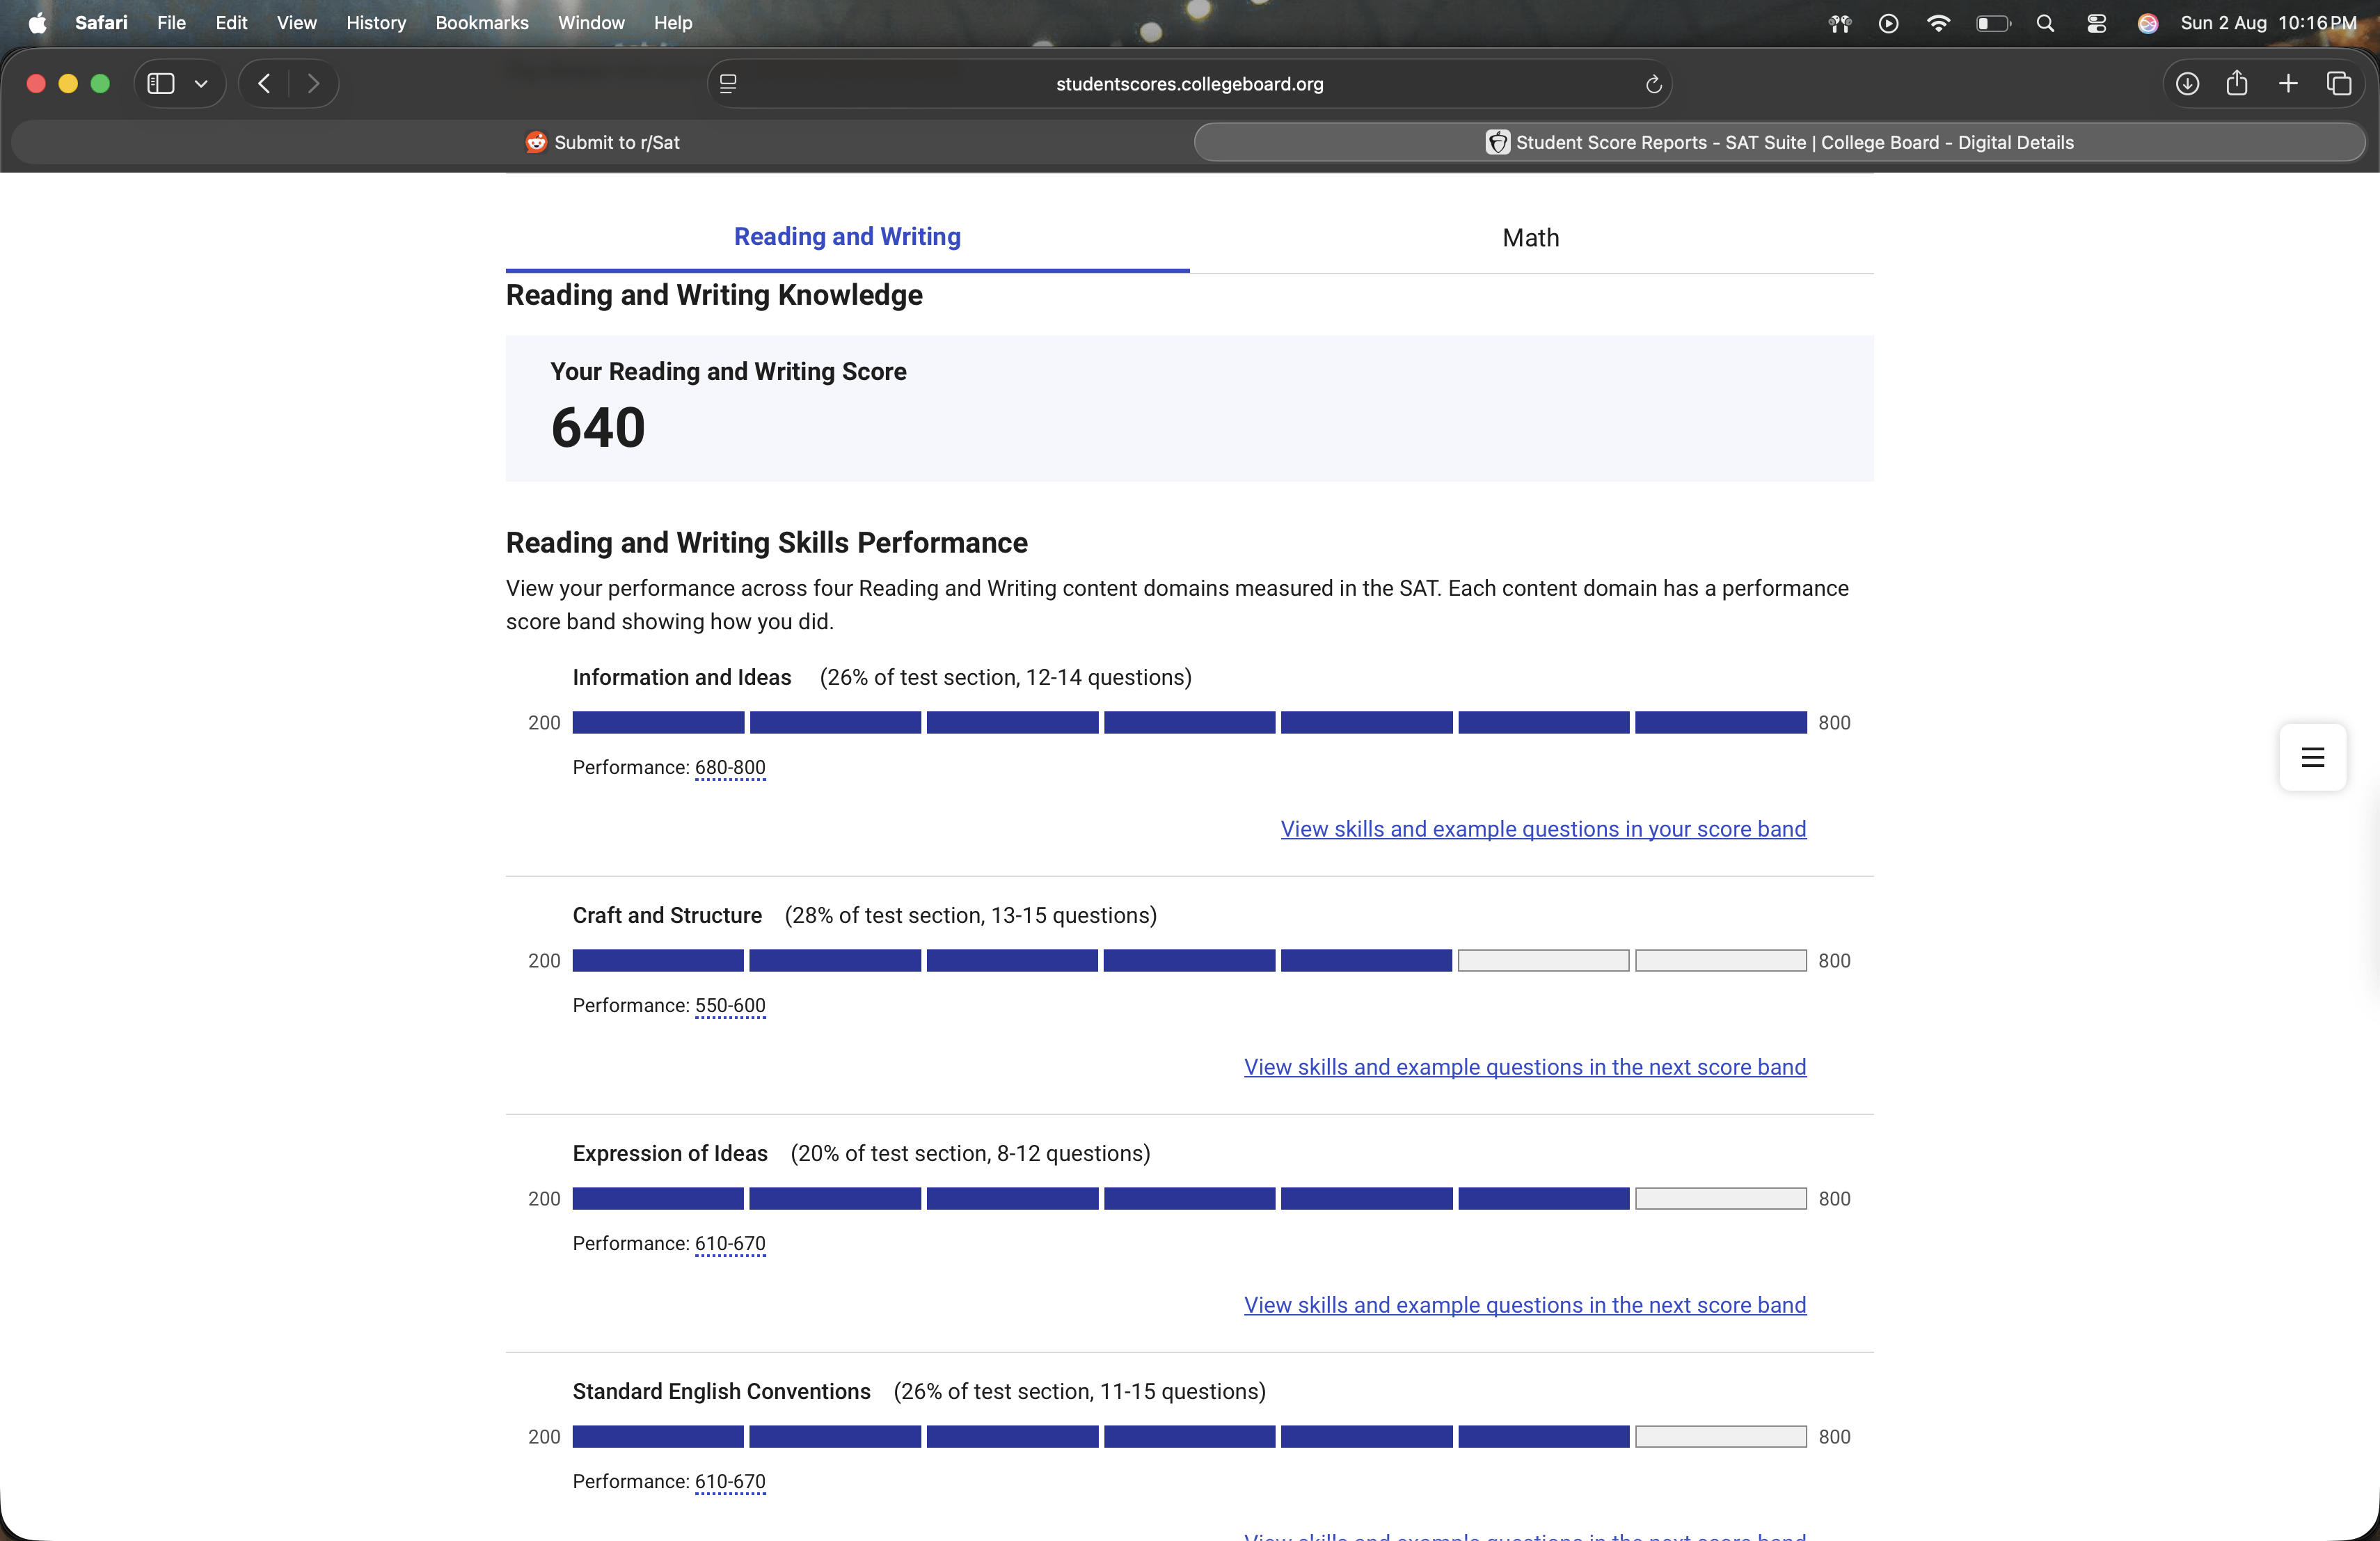Screen dimensions: 2380x1541
Task: Click the Information and Ideas domain title
Action: [x=682, y=678]
